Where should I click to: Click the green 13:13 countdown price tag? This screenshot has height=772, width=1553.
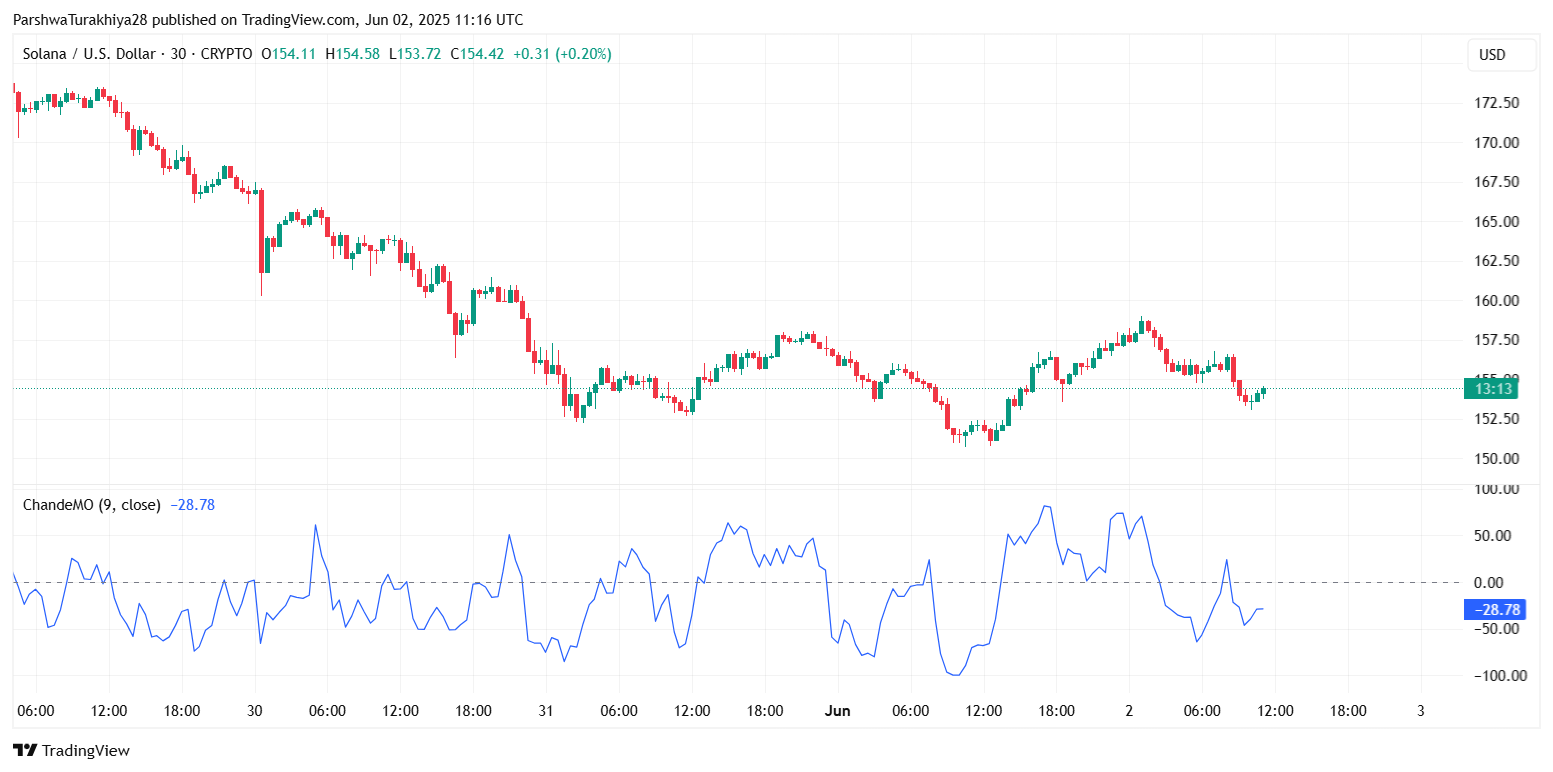(1493, 388)
